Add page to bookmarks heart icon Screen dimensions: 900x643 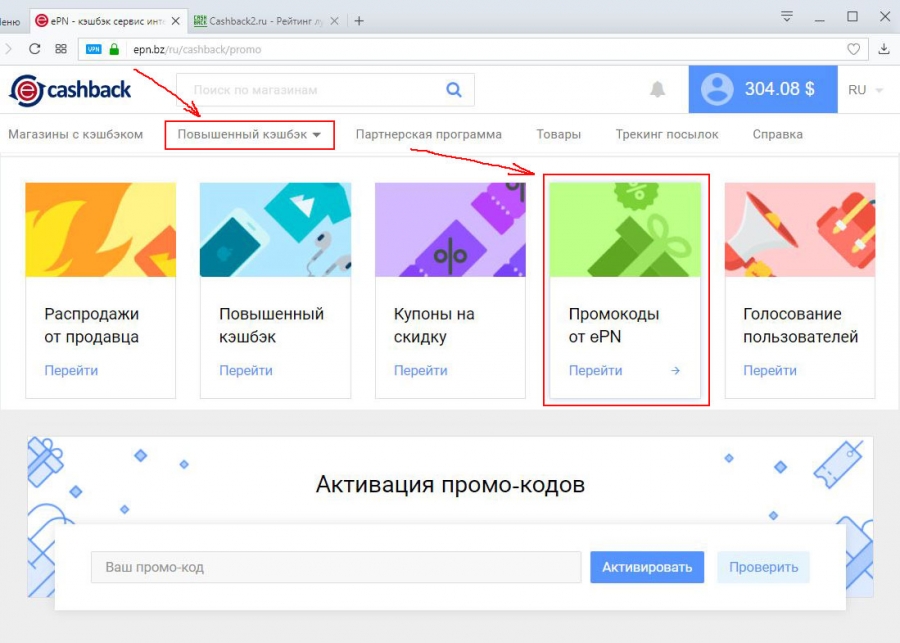tap(854, 49)
